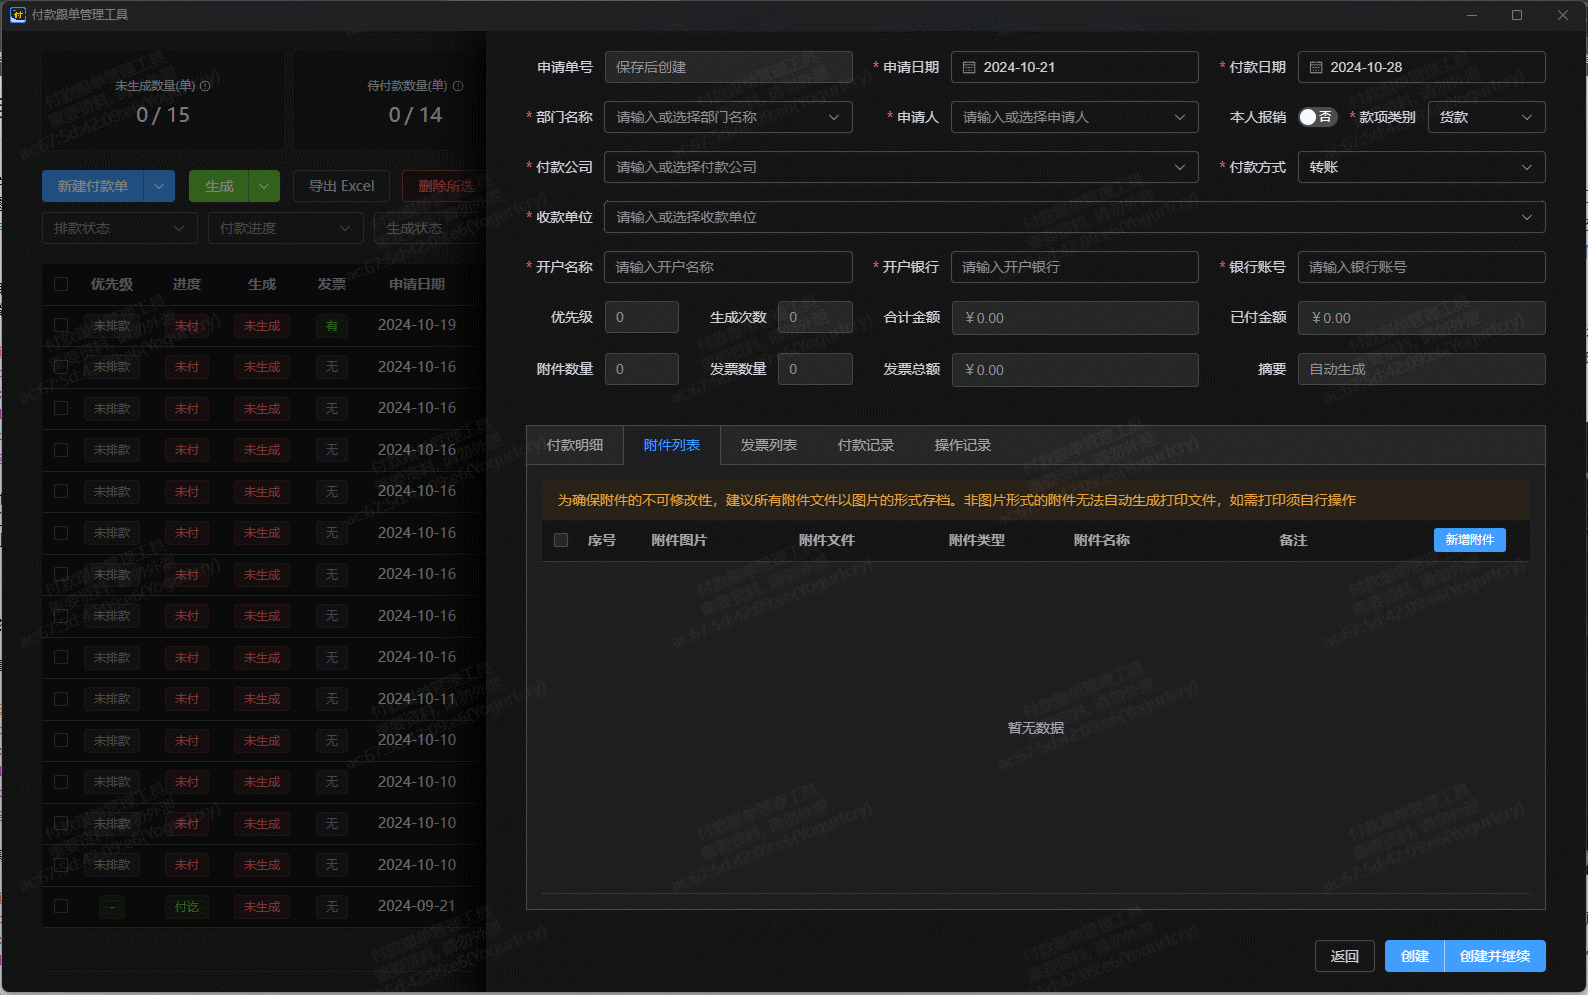Click the 返回 button
Screen dimensions: 1588x995
(x=1345, y=956)
